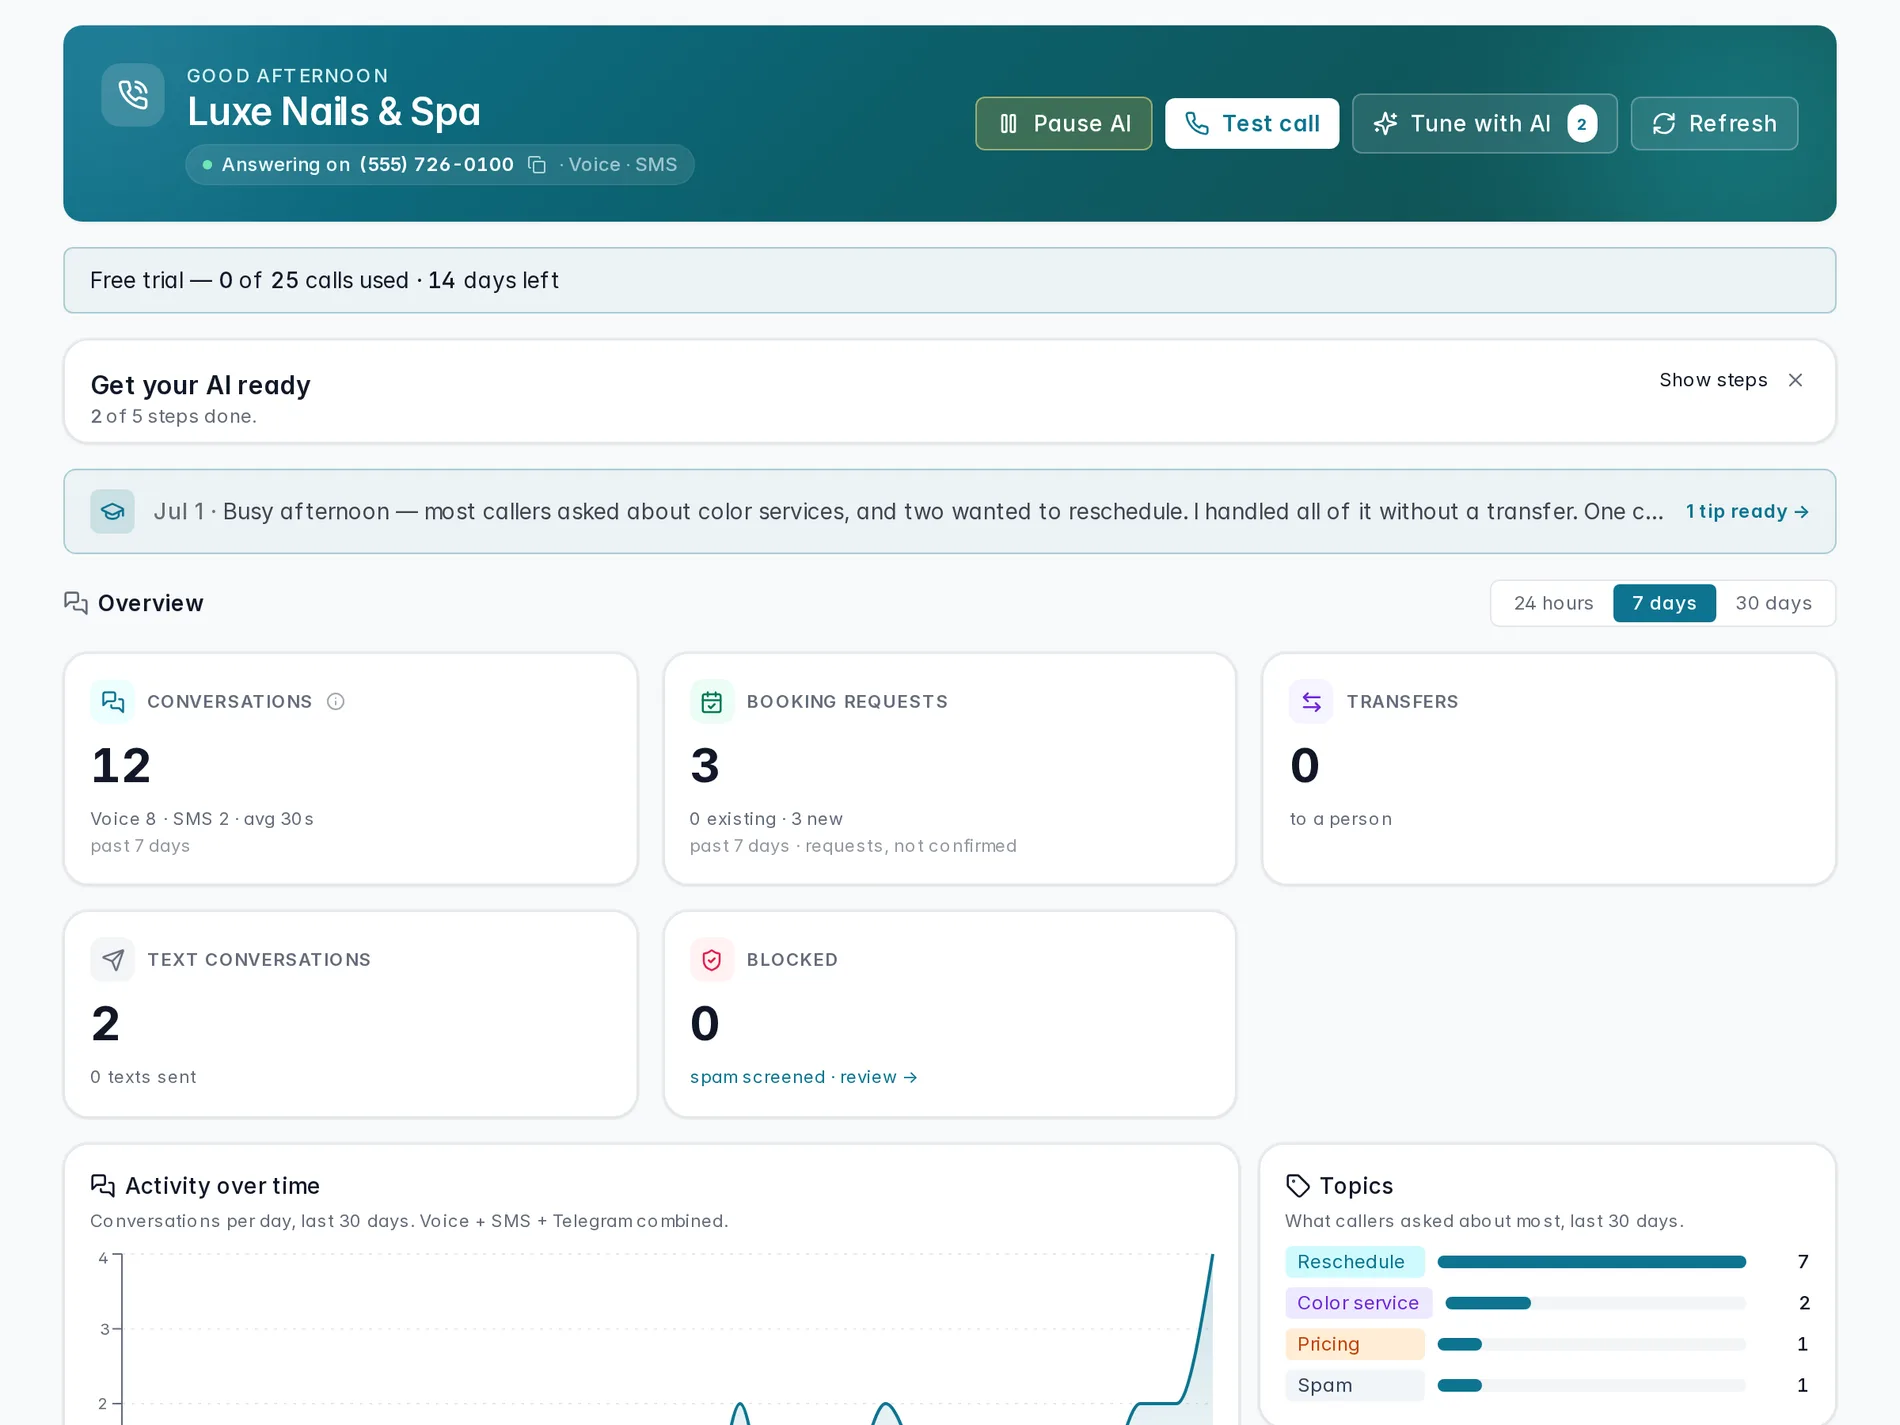
Task: Click the Refresh arrows icon
Action: pyautogui.click(x=1663, y=124)
